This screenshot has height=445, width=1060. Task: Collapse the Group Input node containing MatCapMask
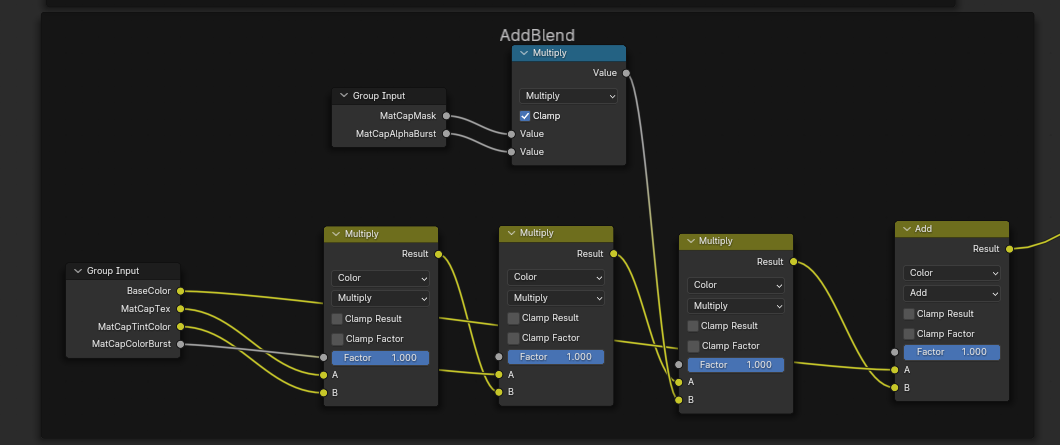(344, 97)
